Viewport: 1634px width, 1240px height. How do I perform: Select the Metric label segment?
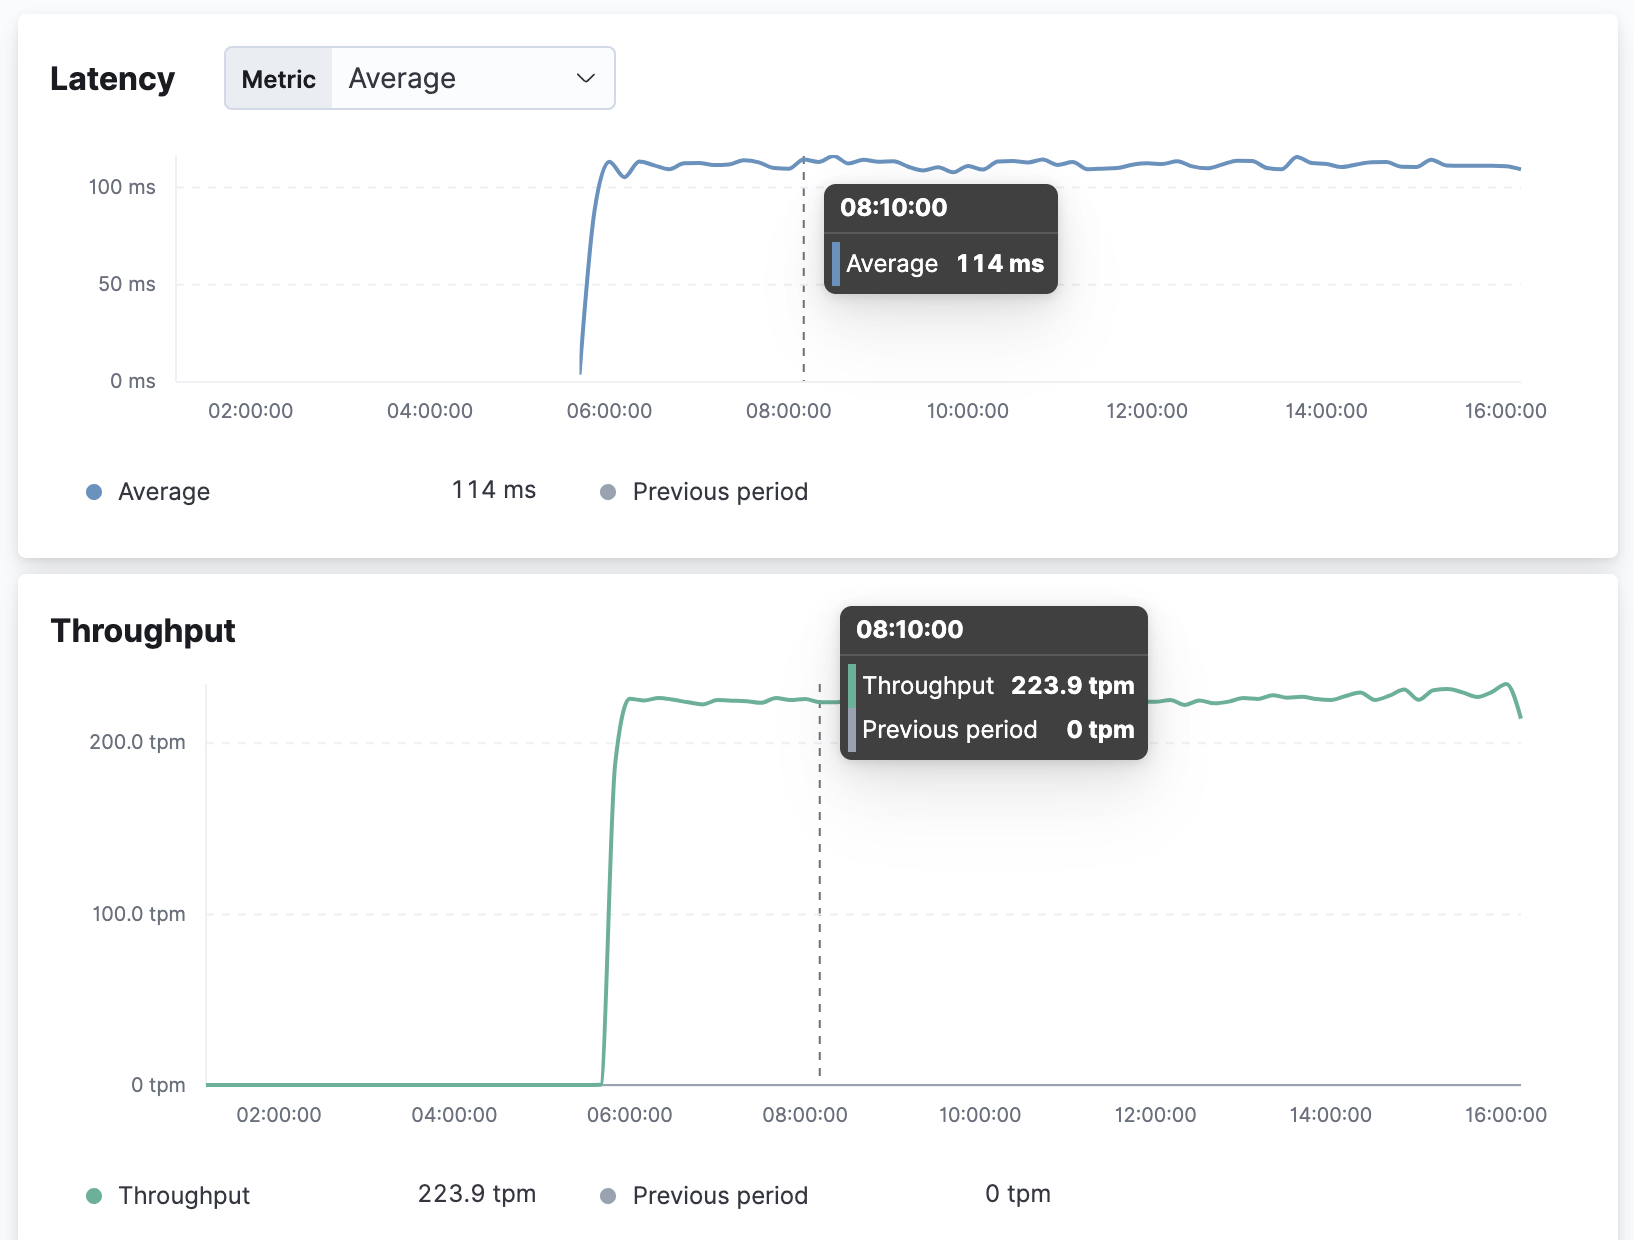[278, 78]
